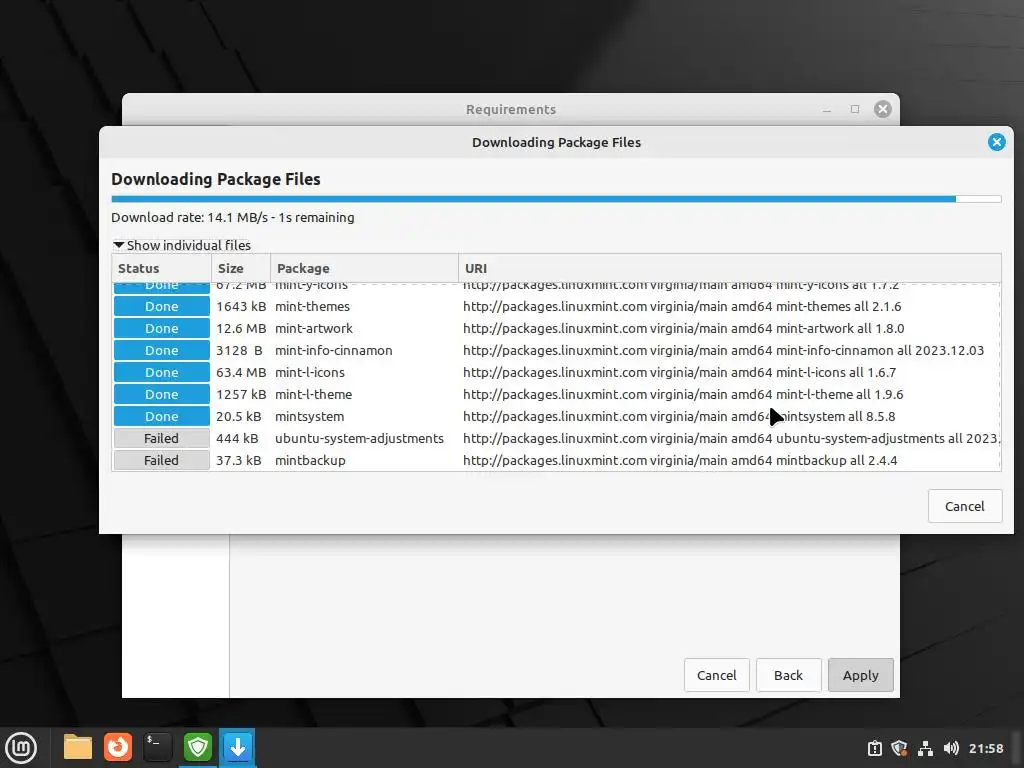Image resolution: width=1024 pixels, height=768 pixels.
Task: Open the clock showing 21:58
Action: click(985, 748)
